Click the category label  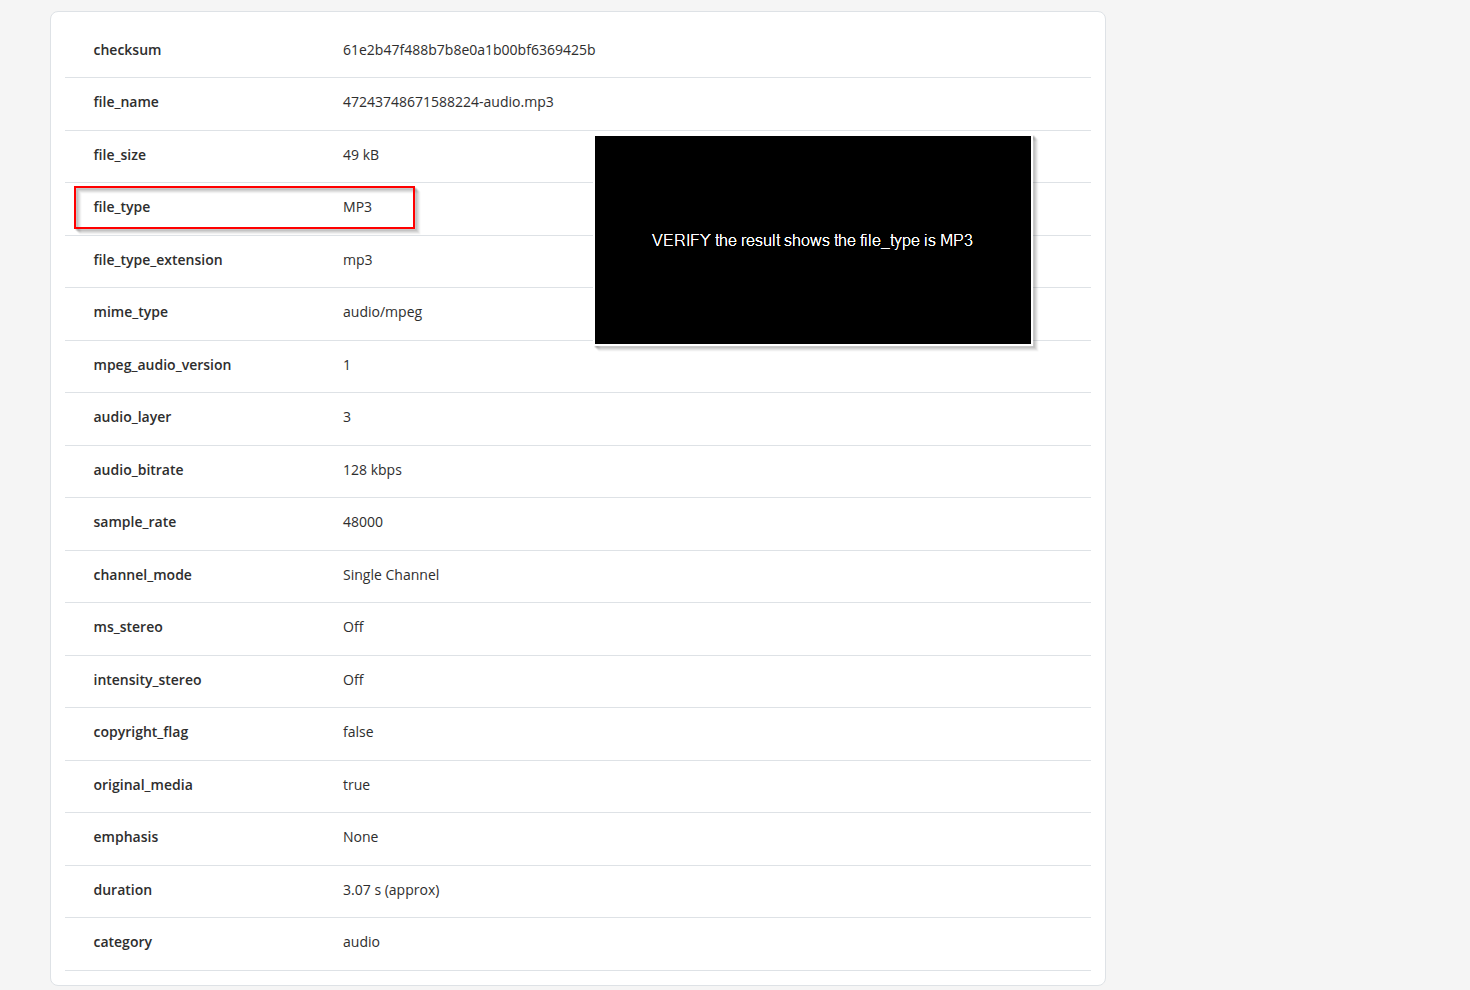[123, 942]
